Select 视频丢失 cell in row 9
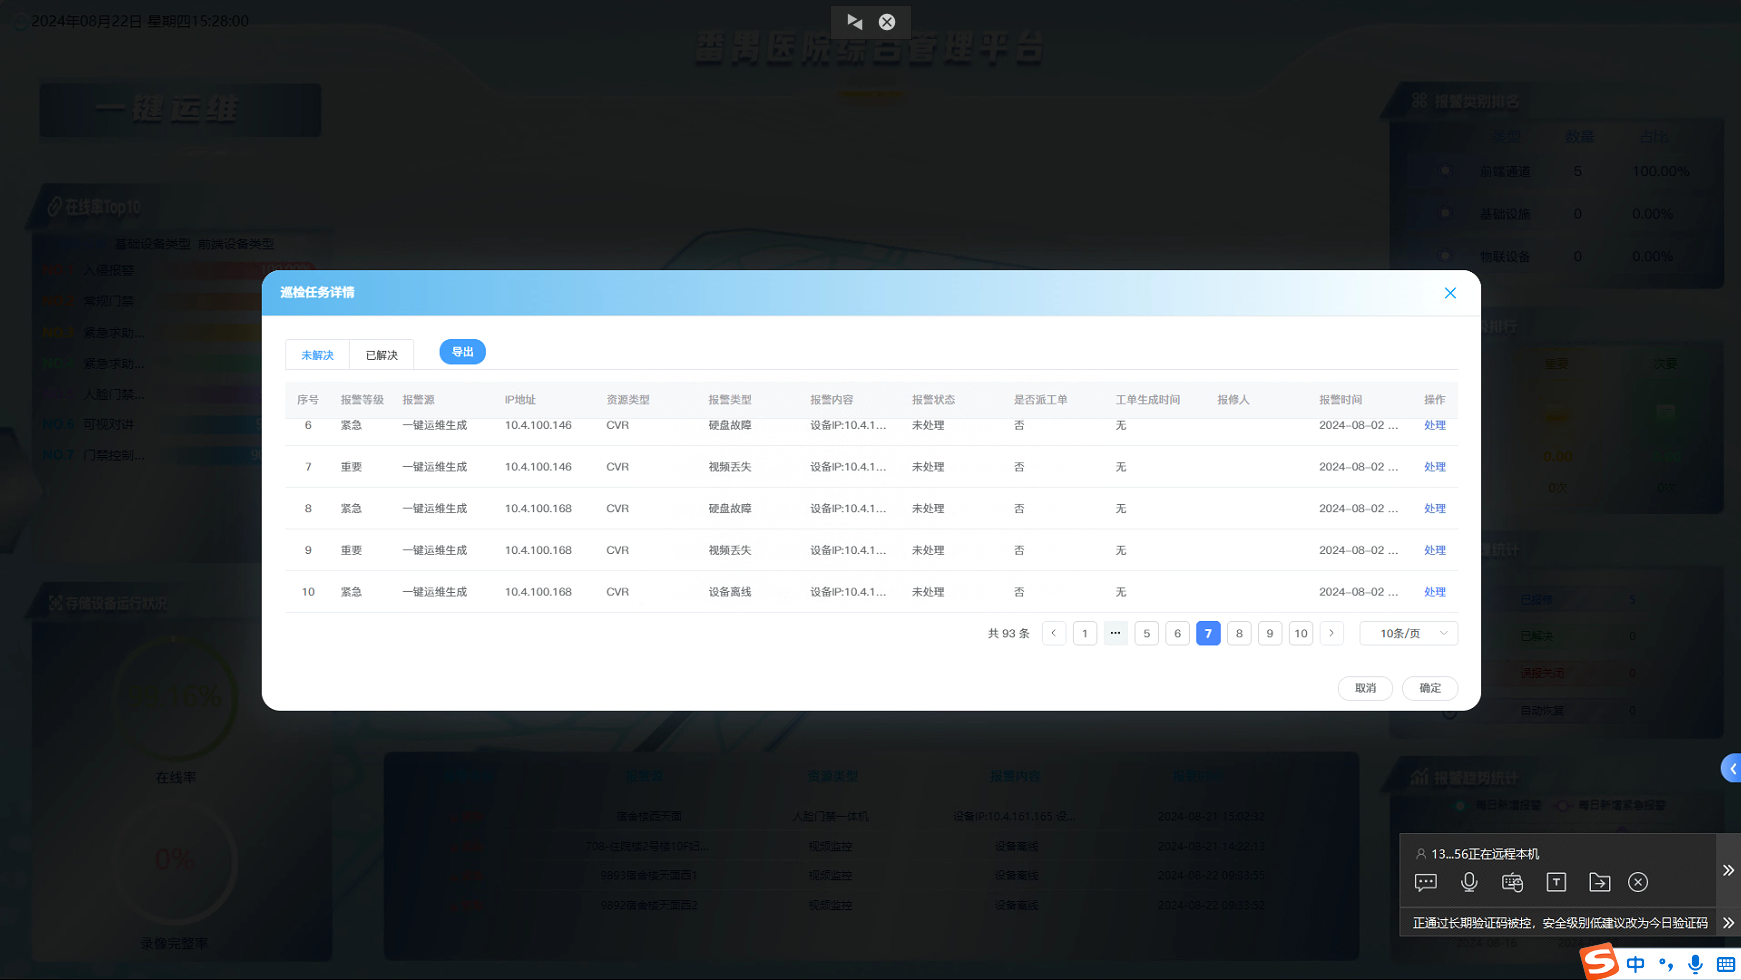 (730, 551)
